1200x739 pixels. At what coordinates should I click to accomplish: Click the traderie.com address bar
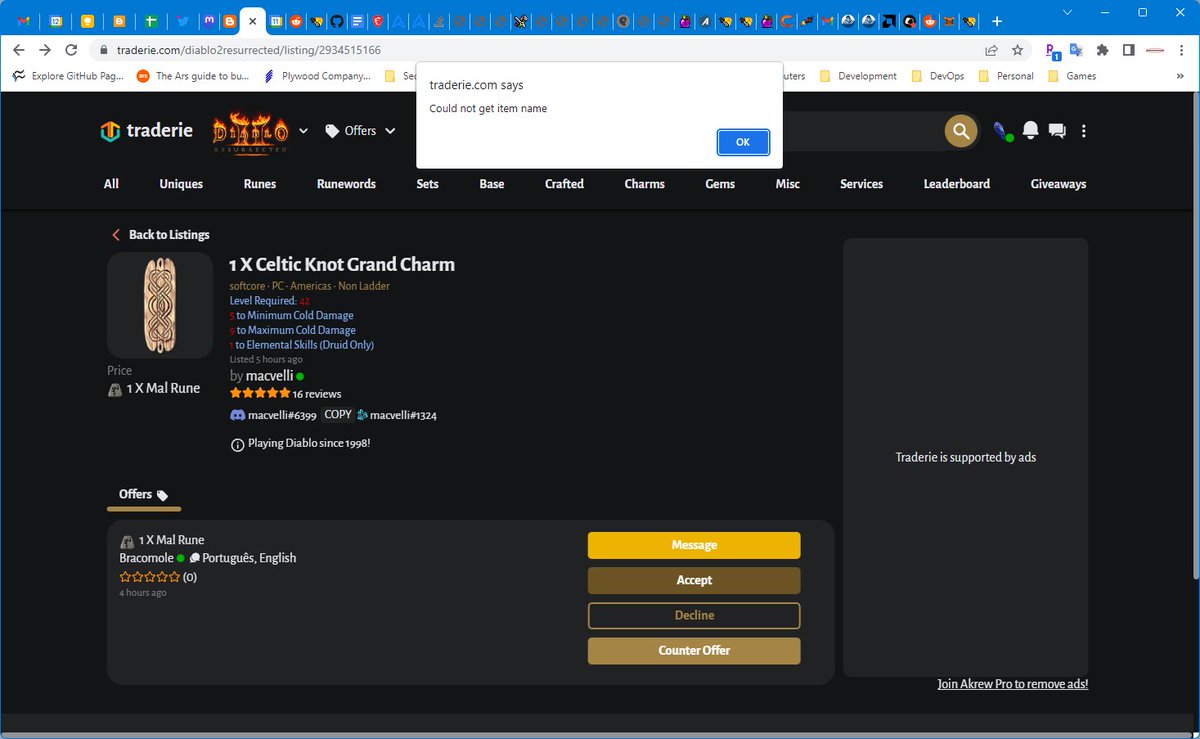(x=540, y=50)
